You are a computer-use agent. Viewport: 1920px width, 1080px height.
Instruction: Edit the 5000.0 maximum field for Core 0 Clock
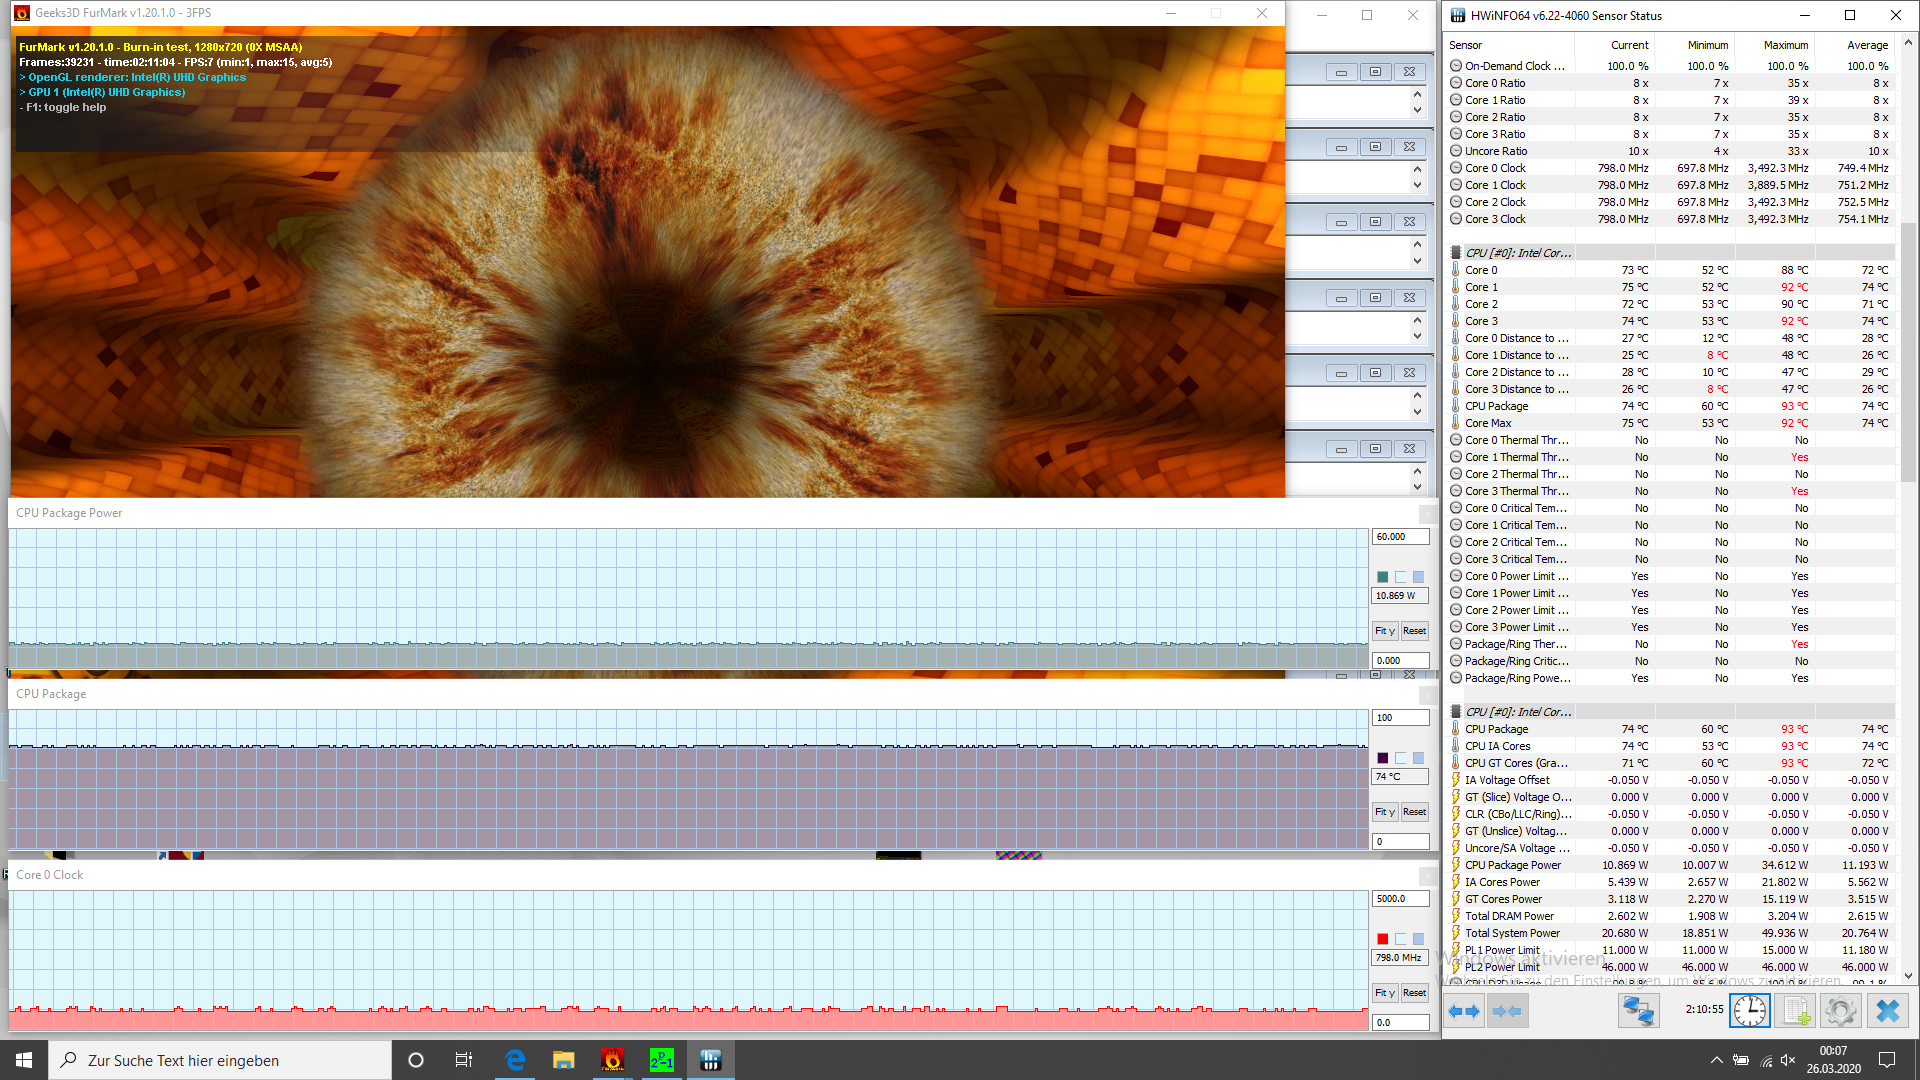coord(1399,899)
